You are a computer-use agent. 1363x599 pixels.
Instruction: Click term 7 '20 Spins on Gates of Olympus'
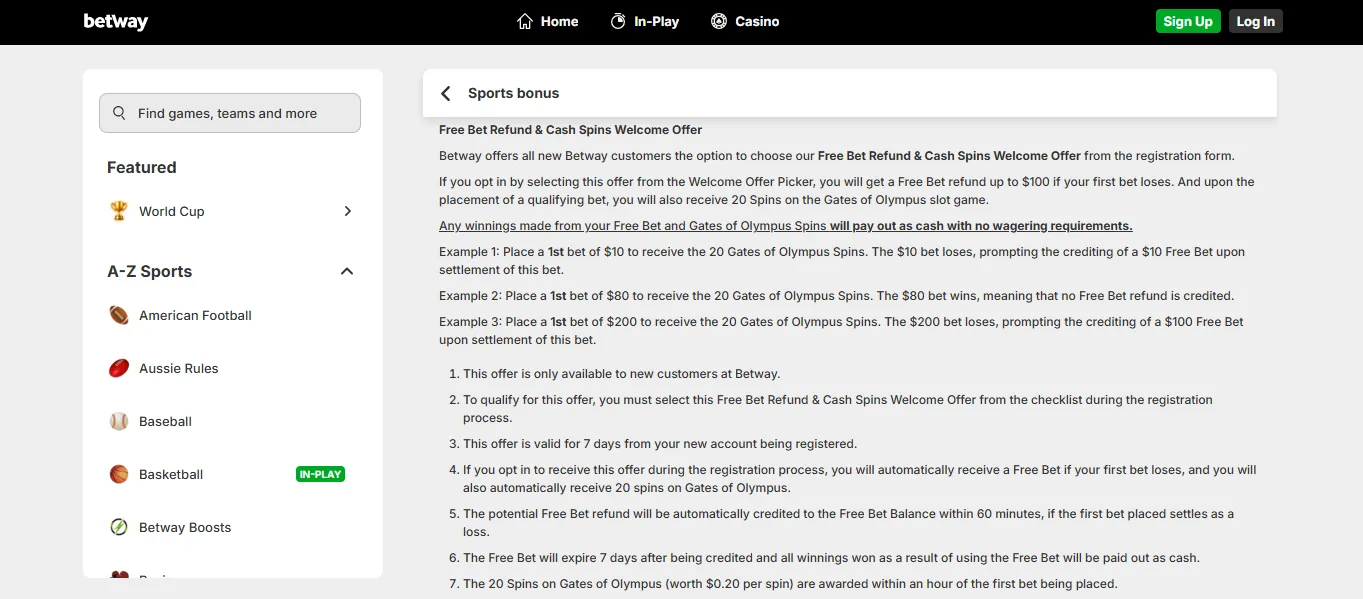tap(790, 584)
